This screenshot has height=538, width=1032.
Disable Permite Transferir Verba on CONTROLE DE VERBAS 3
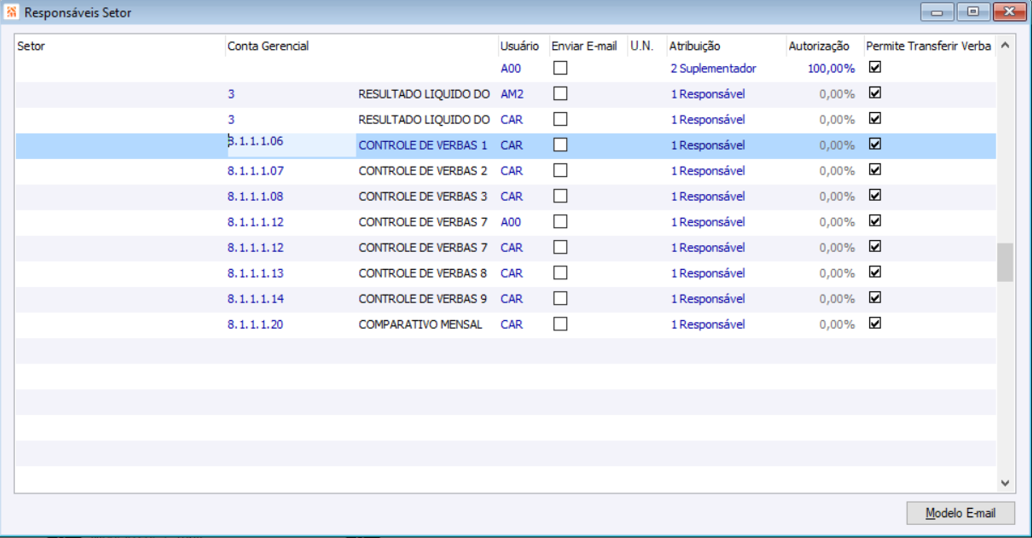point(875,196)
